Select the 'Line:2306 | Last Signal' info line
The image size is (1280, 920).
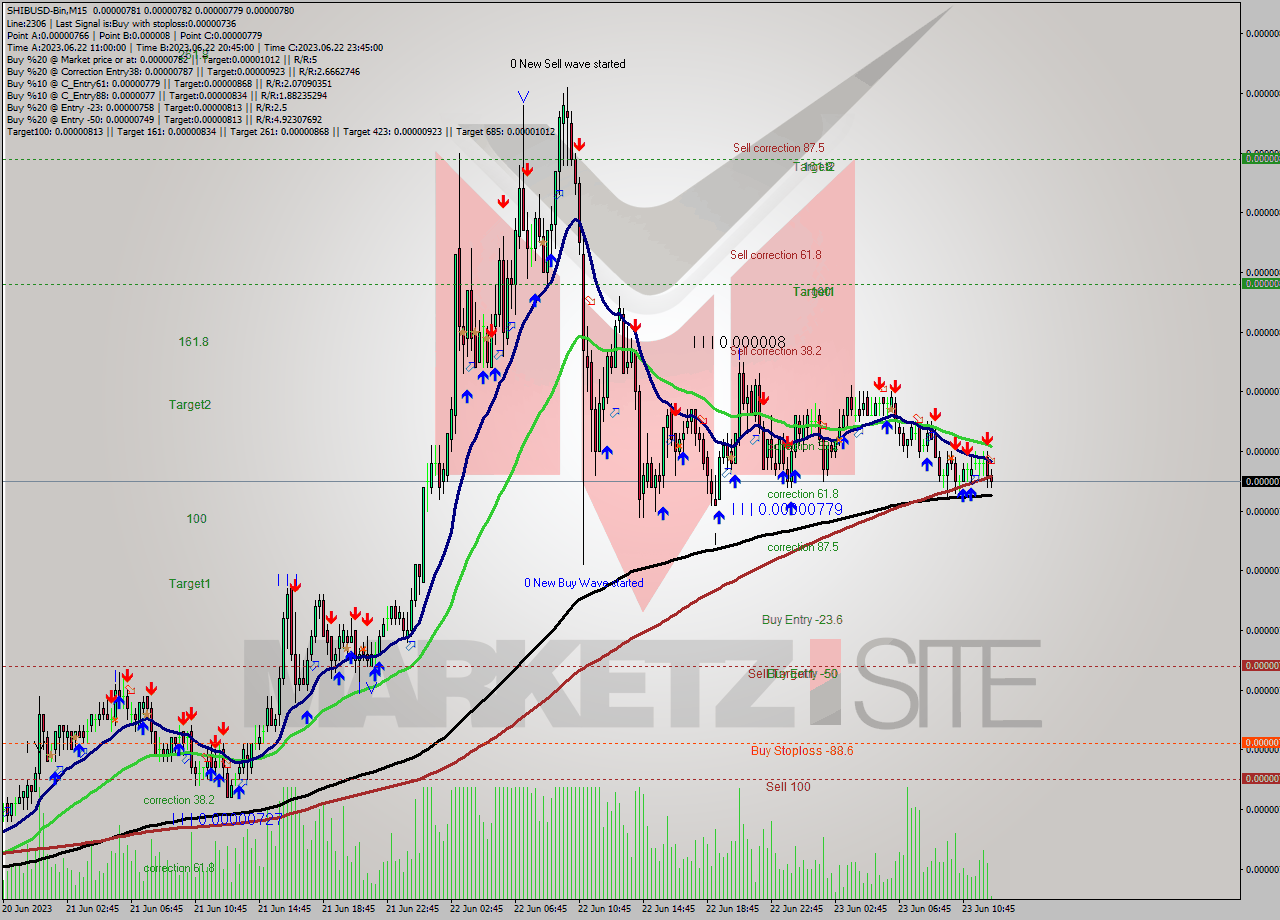tap(121, 23)
